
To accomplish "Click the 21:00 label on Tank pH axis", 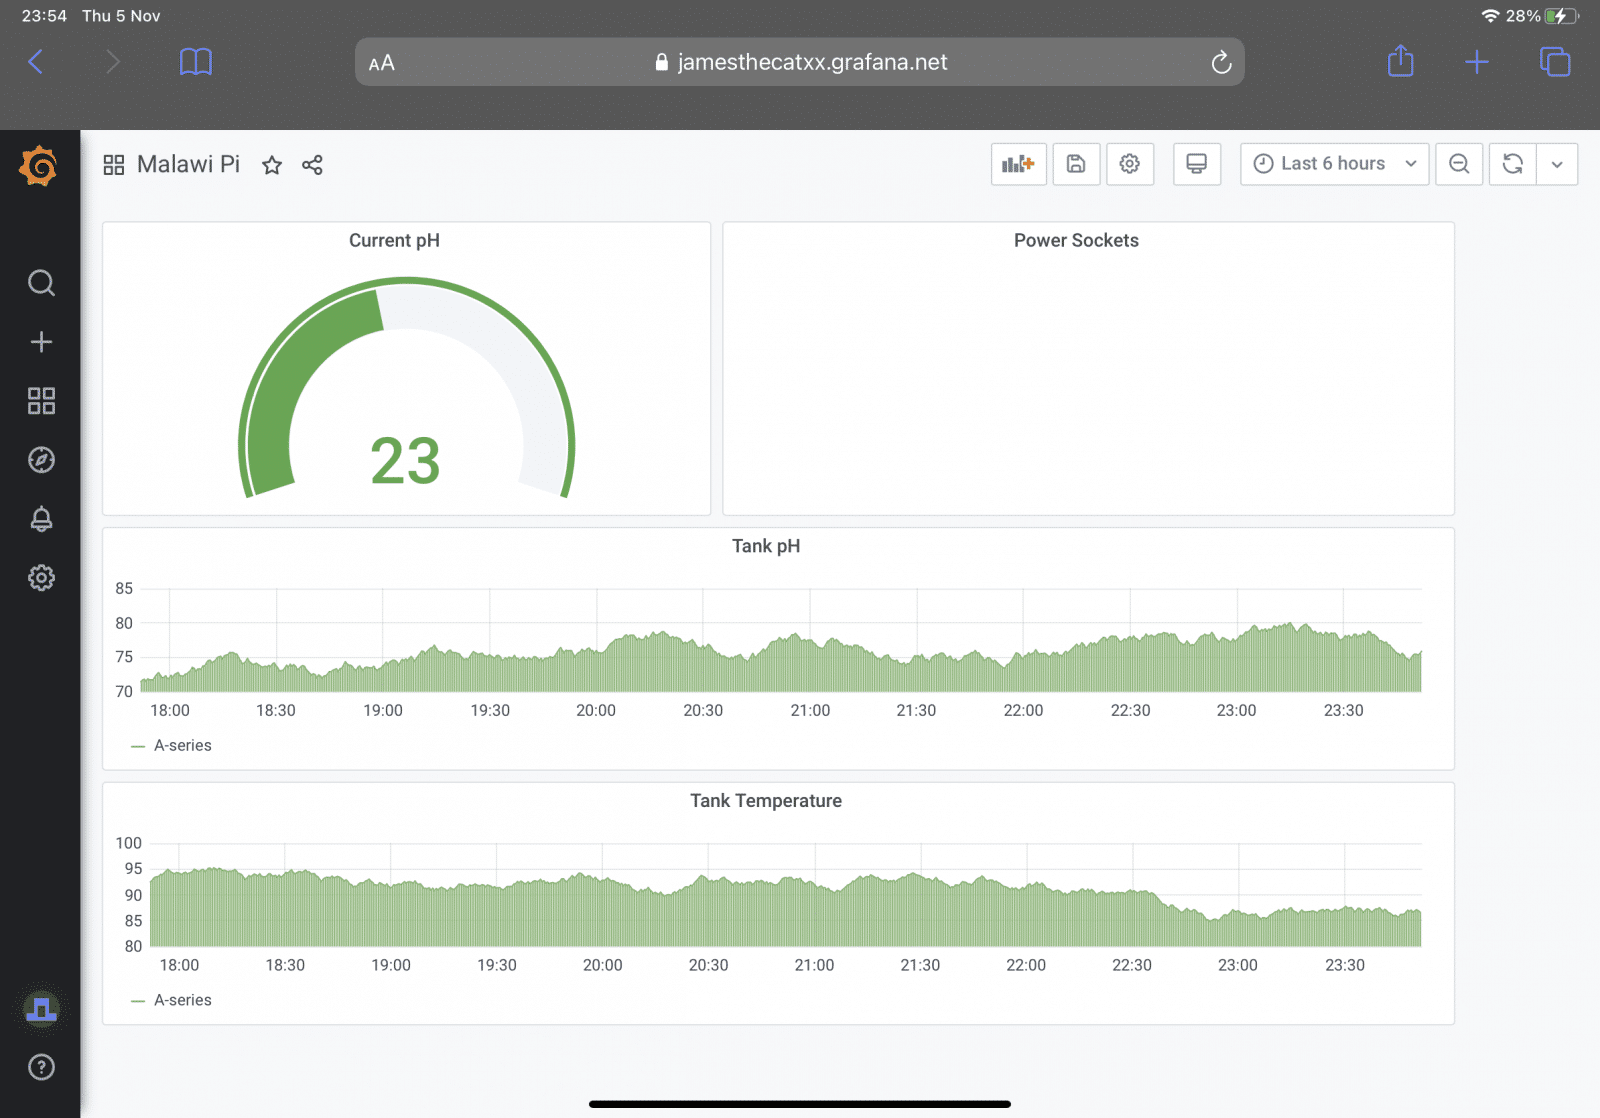I will (810, 710).
